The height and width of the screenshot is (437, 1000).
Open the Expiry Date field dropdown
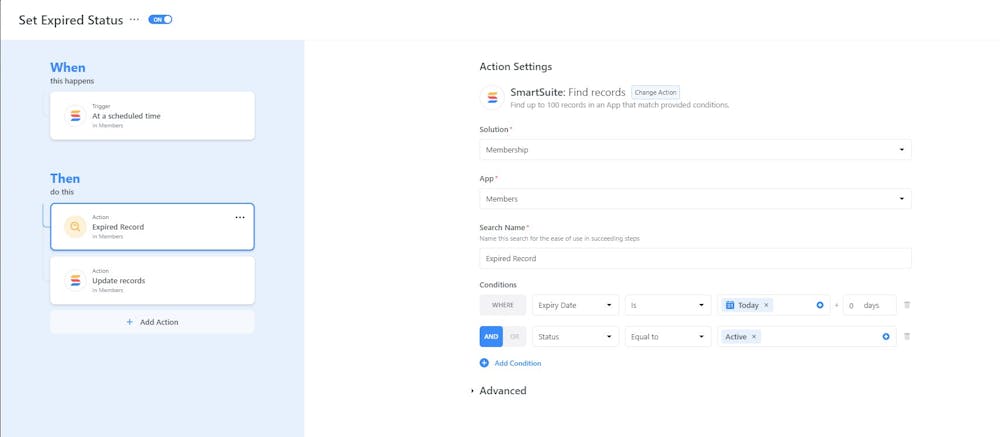coord(575,305)
